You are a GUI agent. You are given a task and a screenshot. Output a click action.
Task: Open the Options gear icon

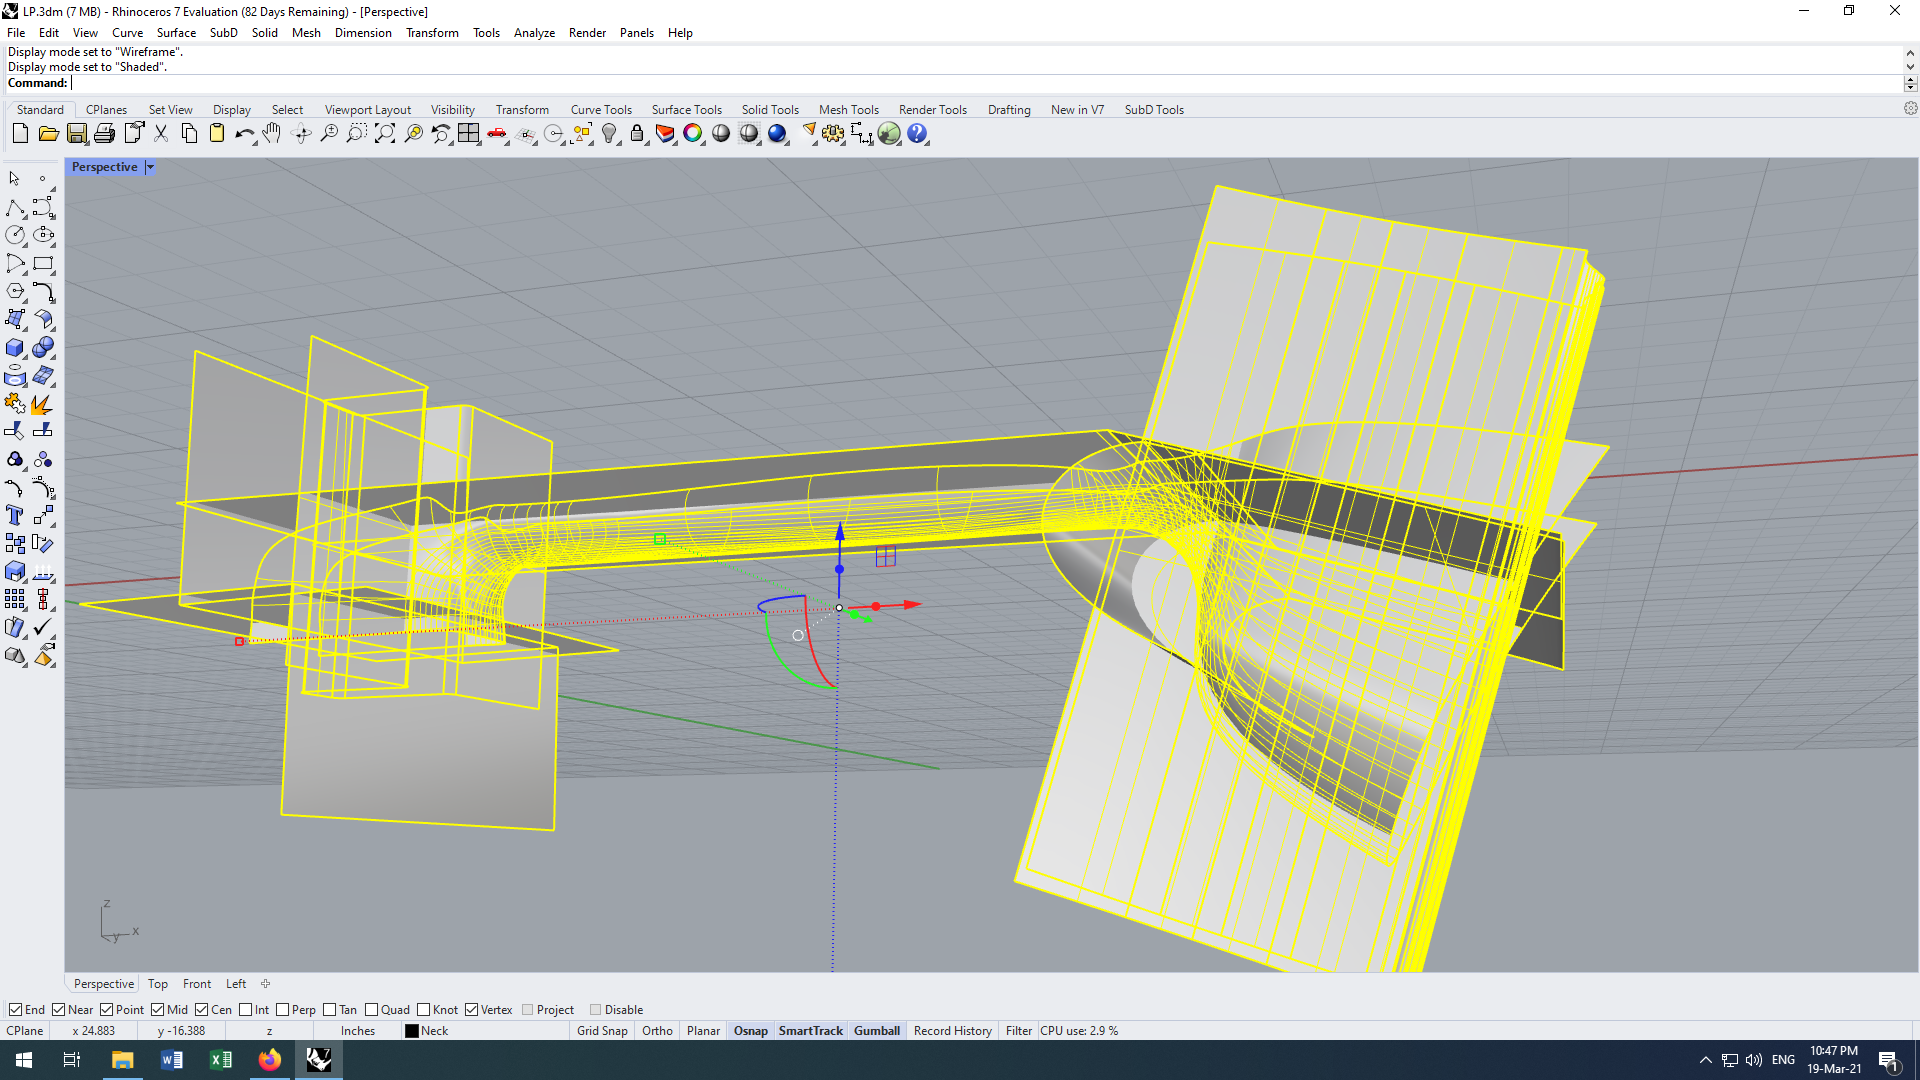(x=833, y=134)
